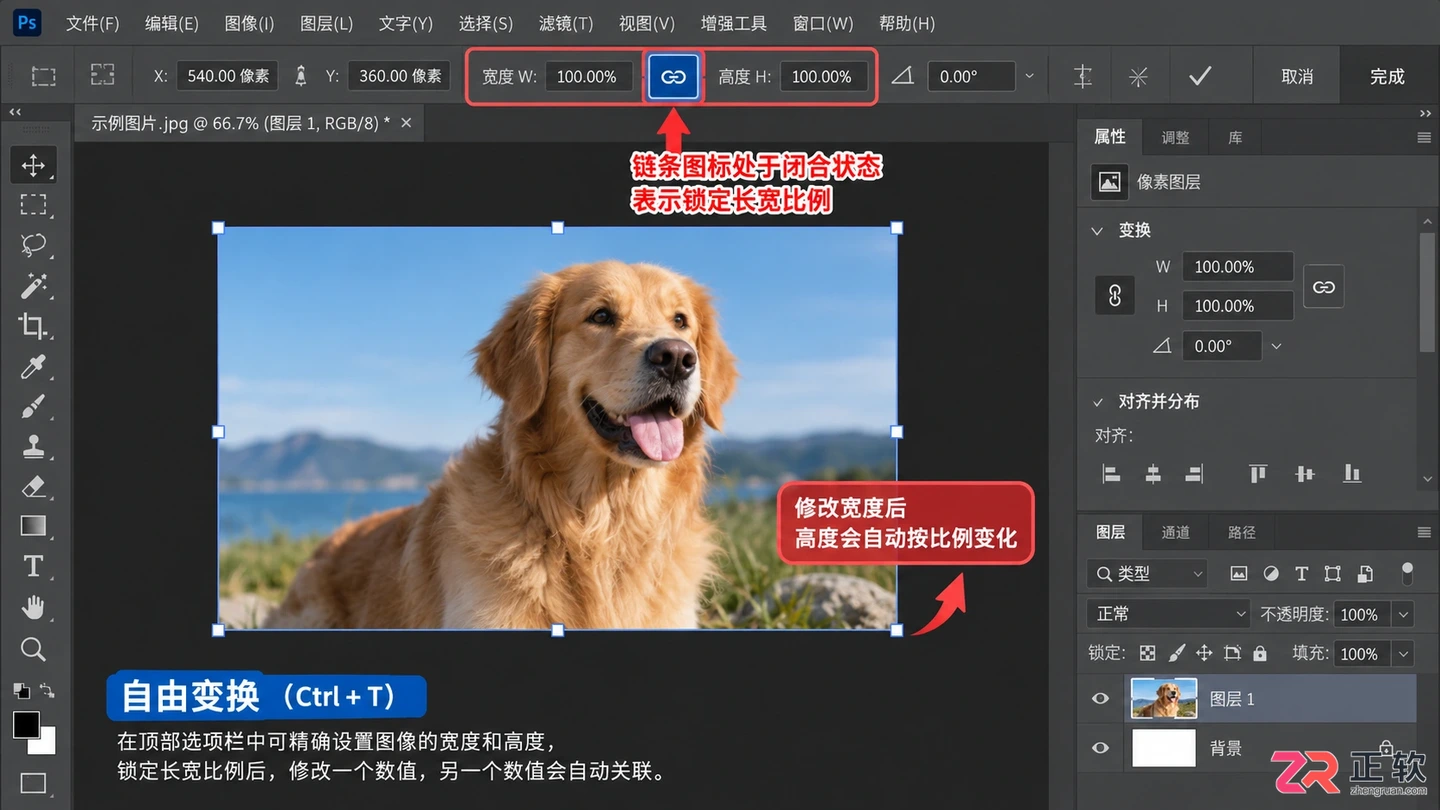Select the Rectangular Marquee tool
1440x810 pixels.
[x=33, y=205]
